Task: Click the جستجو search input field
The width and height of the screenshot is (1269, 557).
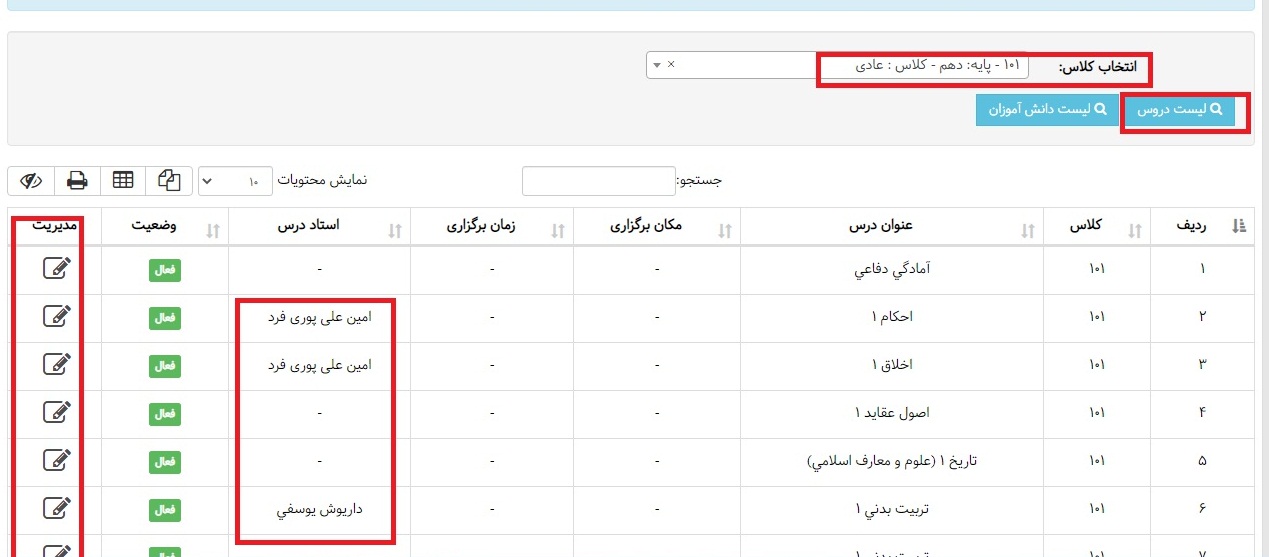Action: [x=599, y=181]
